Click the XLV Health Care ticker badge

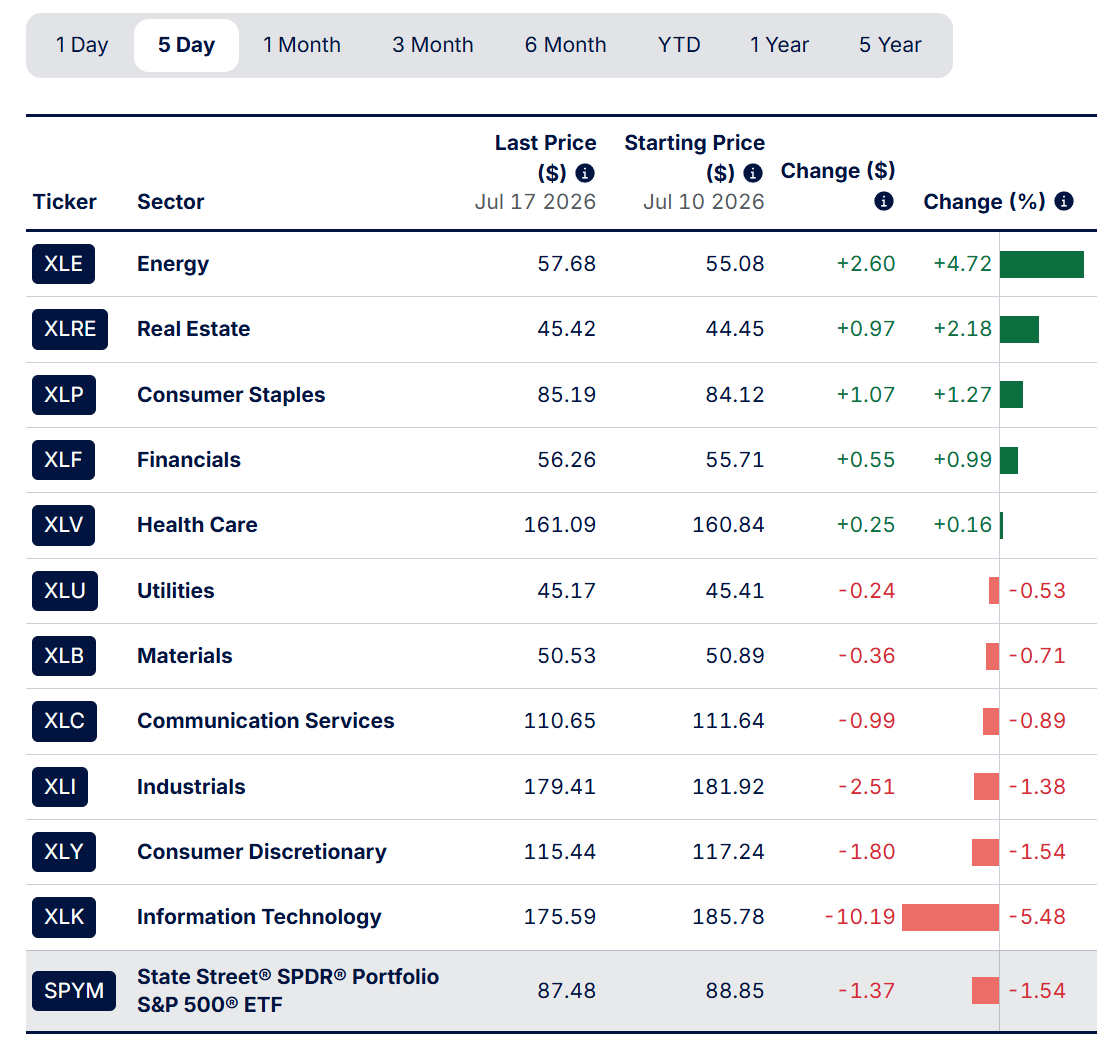63,525
